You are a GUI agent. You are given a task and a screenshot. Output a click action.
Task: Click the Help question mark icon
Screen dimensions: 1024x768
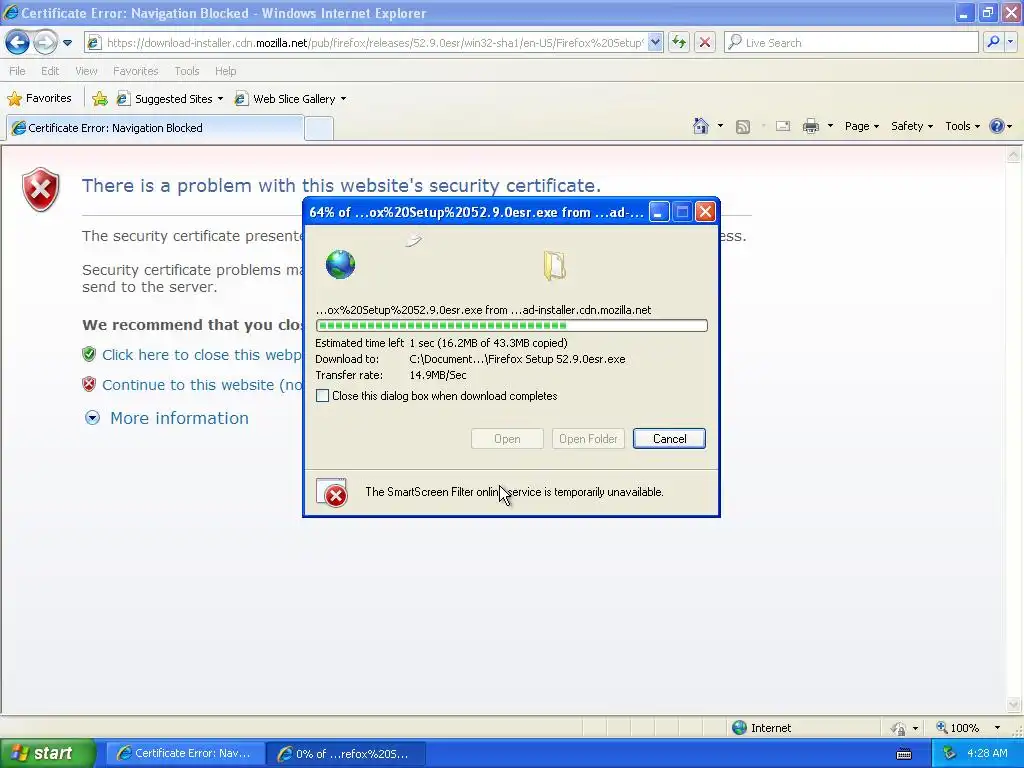997,126
